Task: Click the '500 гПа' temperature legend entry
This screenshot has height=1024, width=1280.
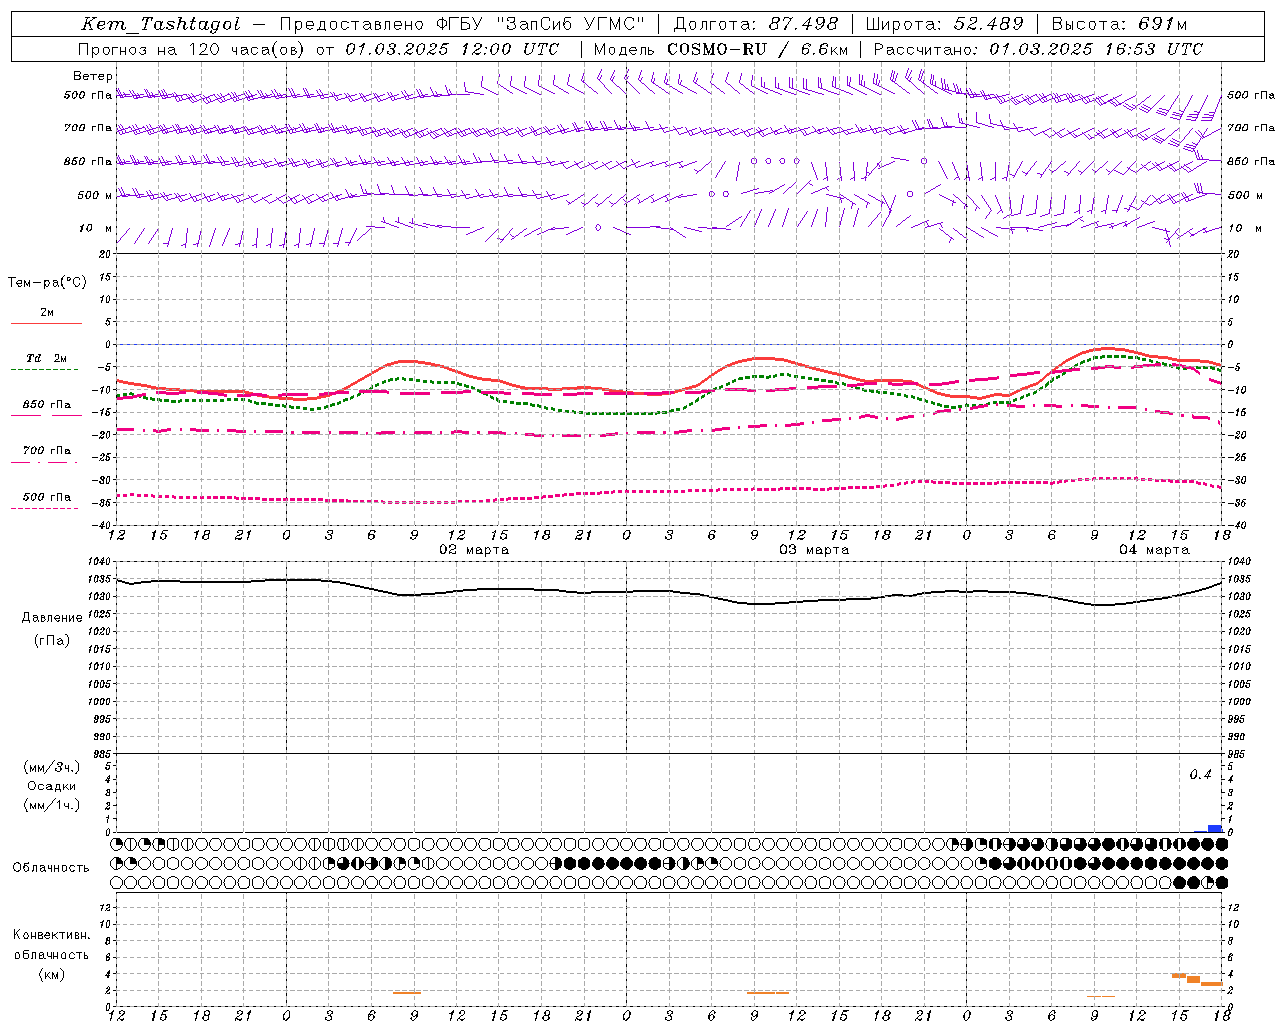Action: [x=47, y=497]
